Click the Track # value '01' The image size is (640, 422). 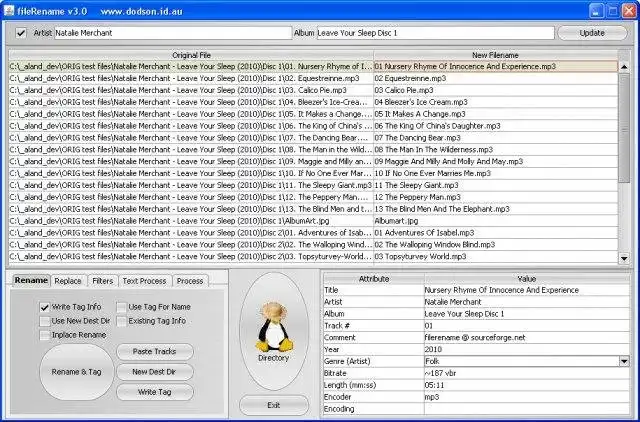(x=527, y=326)
